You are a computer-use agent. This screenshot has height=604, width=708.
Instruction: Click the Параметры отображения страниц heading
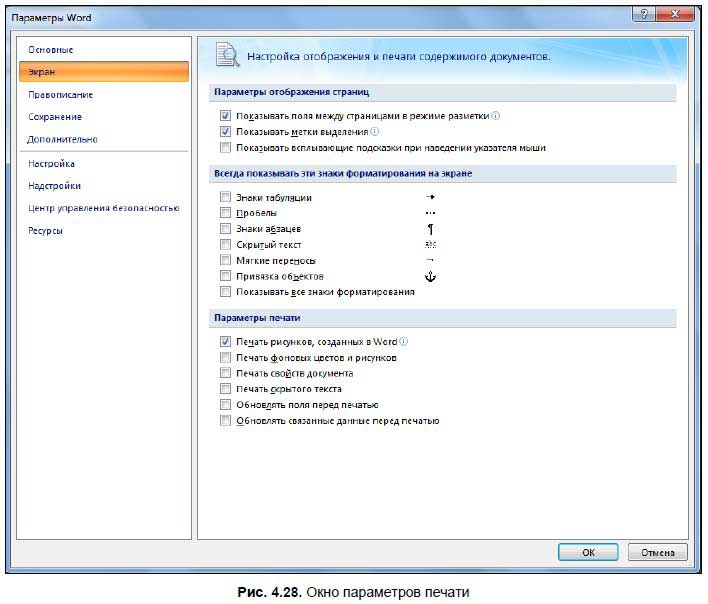(292, 92)
